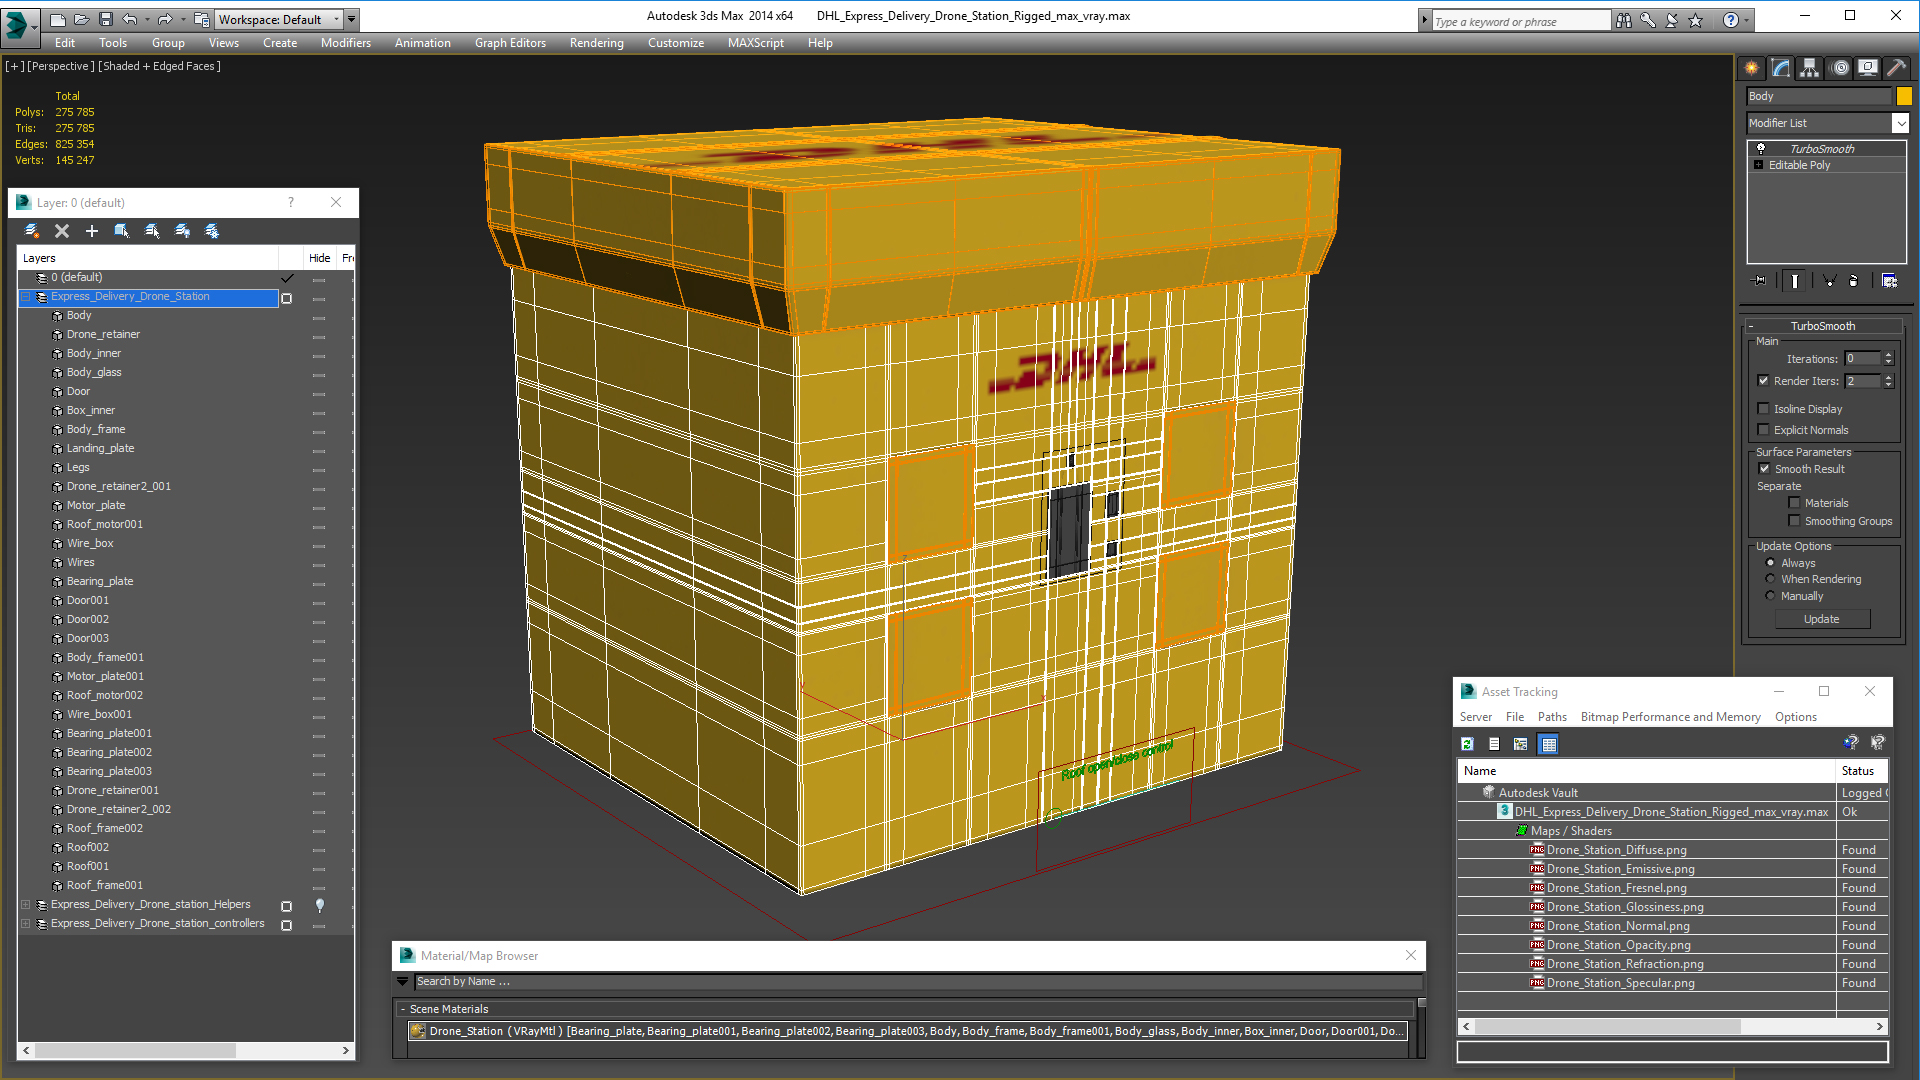The height and width of the screenshot is (1080, 1920).
Task: Enable Isoline Display checkbox
Action: (1764, 409)
